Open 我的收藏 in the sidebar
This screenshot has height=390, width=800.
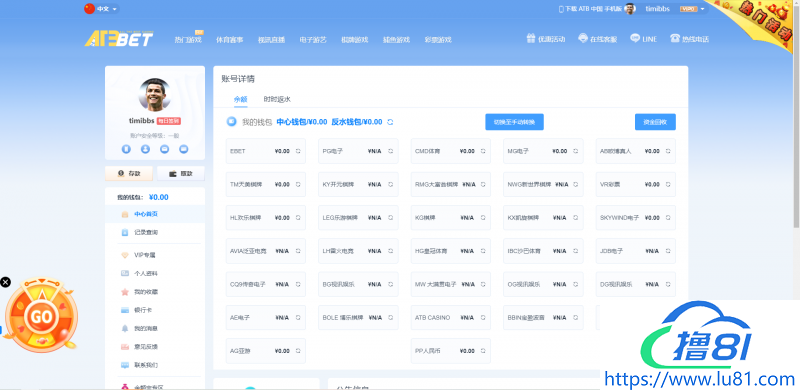(155, 292)
